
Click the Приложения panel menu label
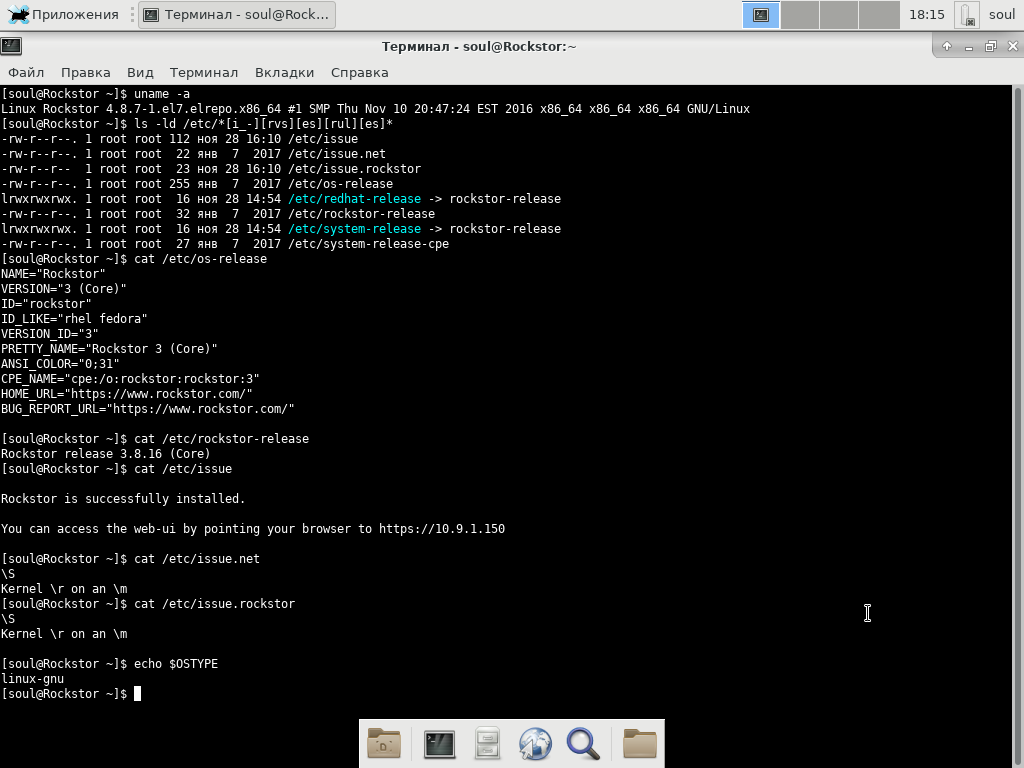coord(75,14)
